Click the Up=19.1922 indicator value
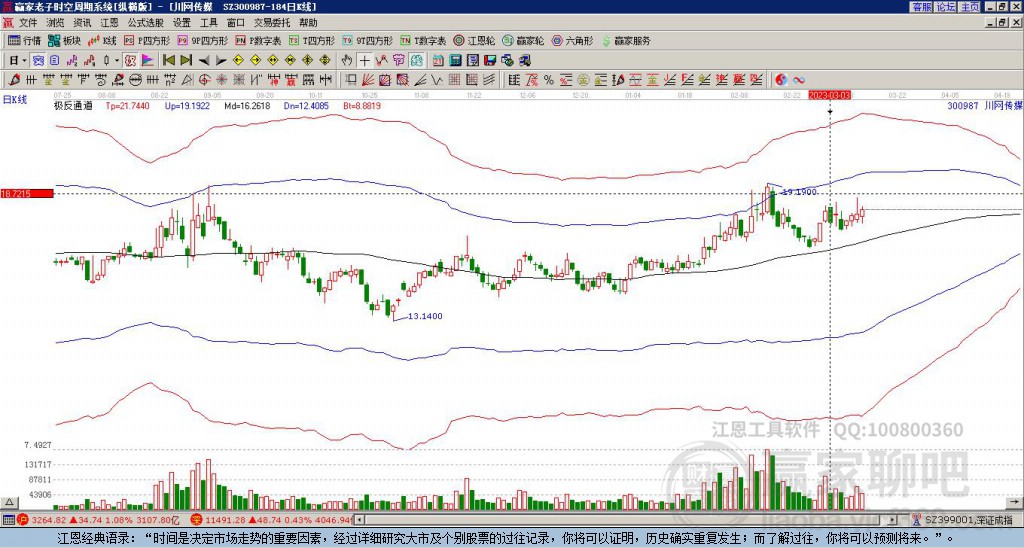This screenshot has width=1024, height=548. tap(187, 105)
